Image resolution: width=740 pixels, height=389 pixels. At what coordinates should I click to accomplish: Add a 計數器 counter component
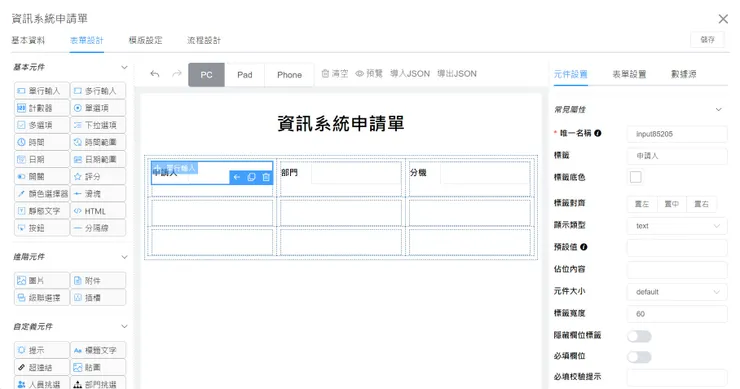42,108
